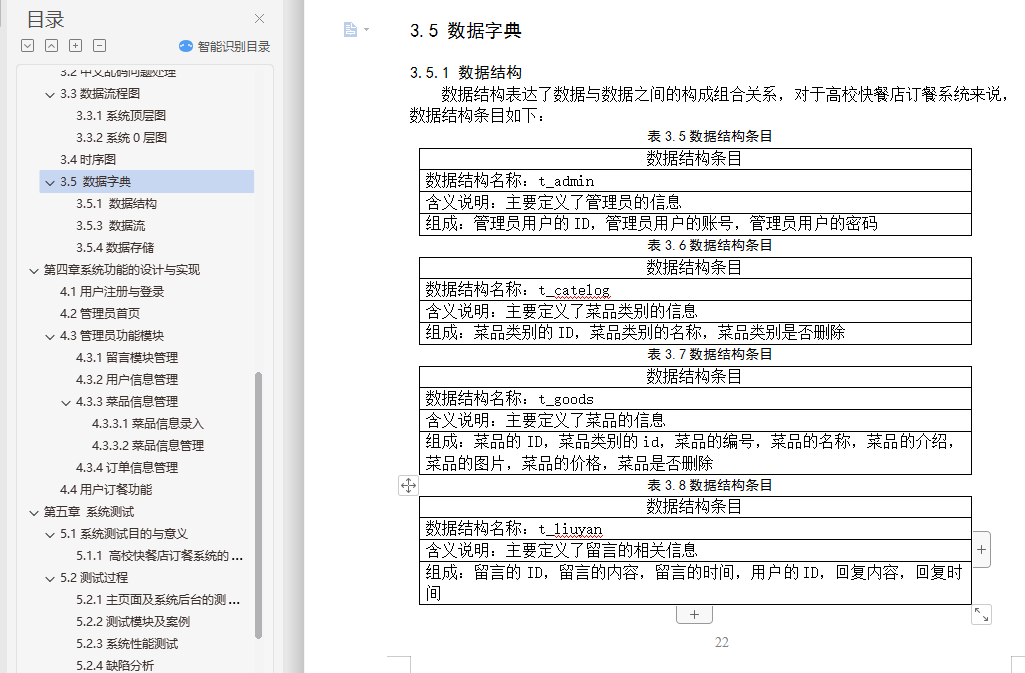Go to 3.4 时序图 heading

tap(88, 159)
